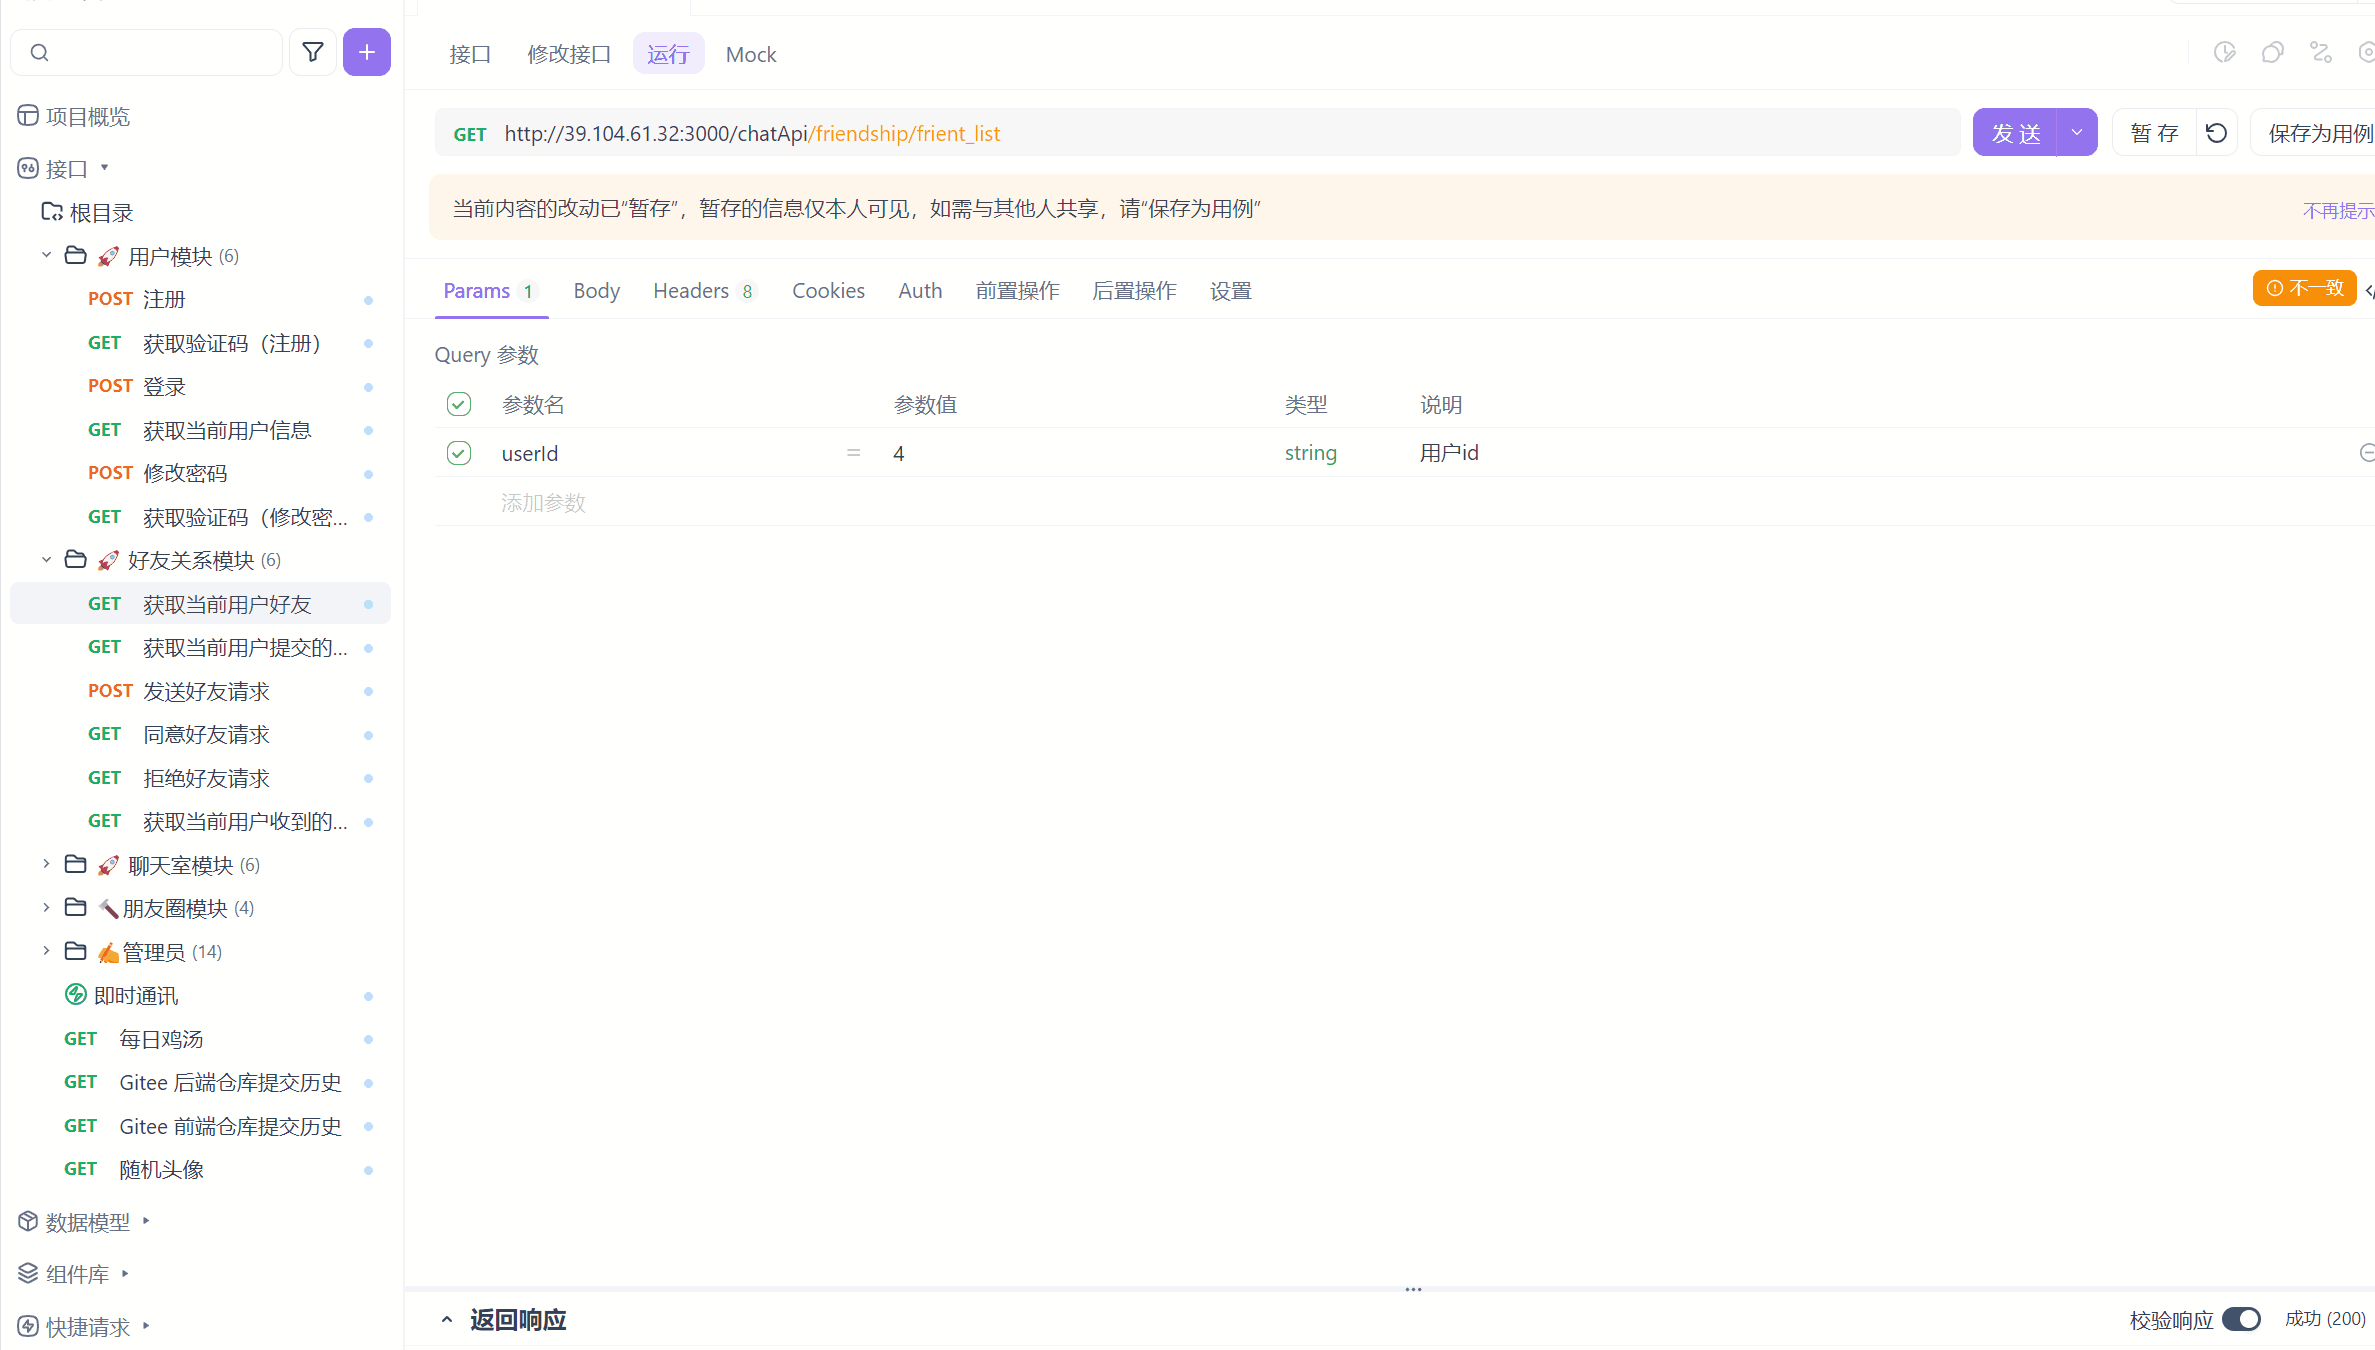2375x1350 pixels.
Task: Open the Auth tab
Action: tap(920, 291)
